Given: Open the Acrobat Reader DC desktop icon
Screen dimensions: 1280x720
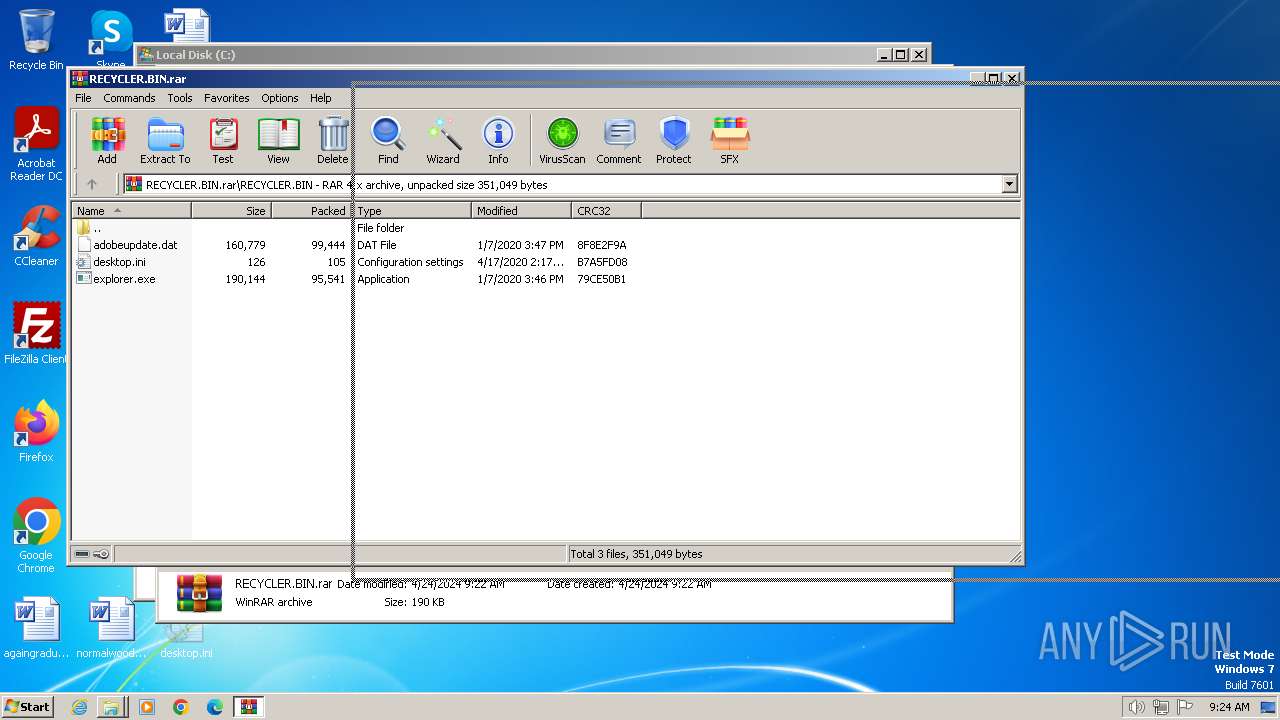Looking at the screenshot, I should [x=36, y=145].
